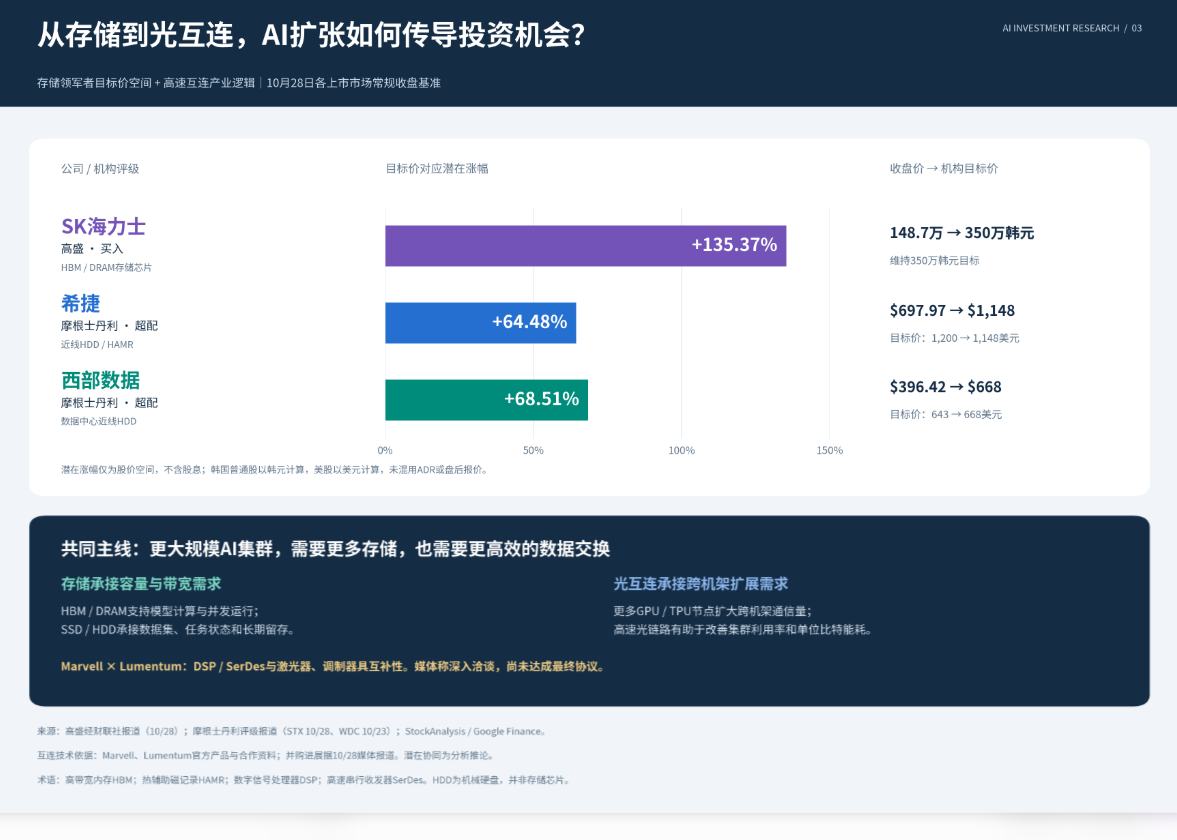Click the 0% axis label
The width and height of the screenshot is (1177, 840).
385,450
